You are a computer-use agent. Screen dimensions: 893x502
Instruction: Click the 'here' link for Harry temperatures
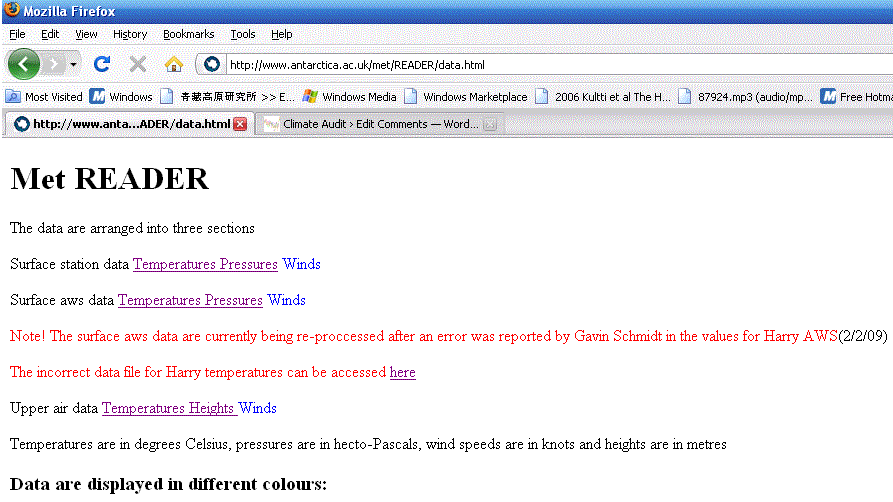point(402,372)
